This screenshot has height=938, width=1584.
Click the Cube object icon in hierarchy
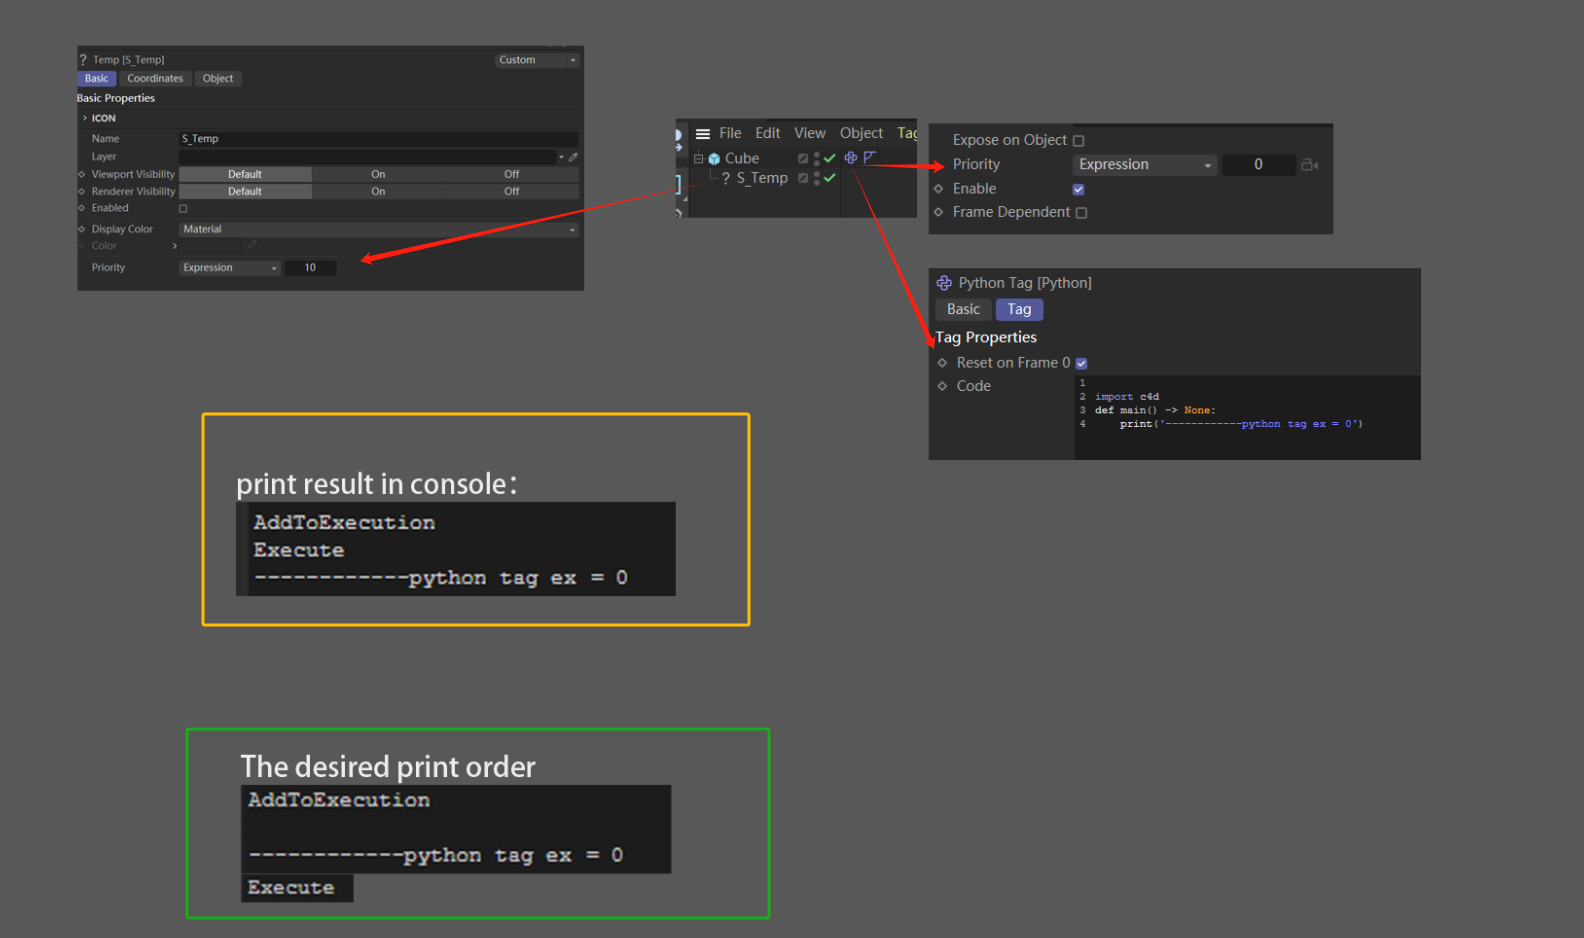point(714,159)
